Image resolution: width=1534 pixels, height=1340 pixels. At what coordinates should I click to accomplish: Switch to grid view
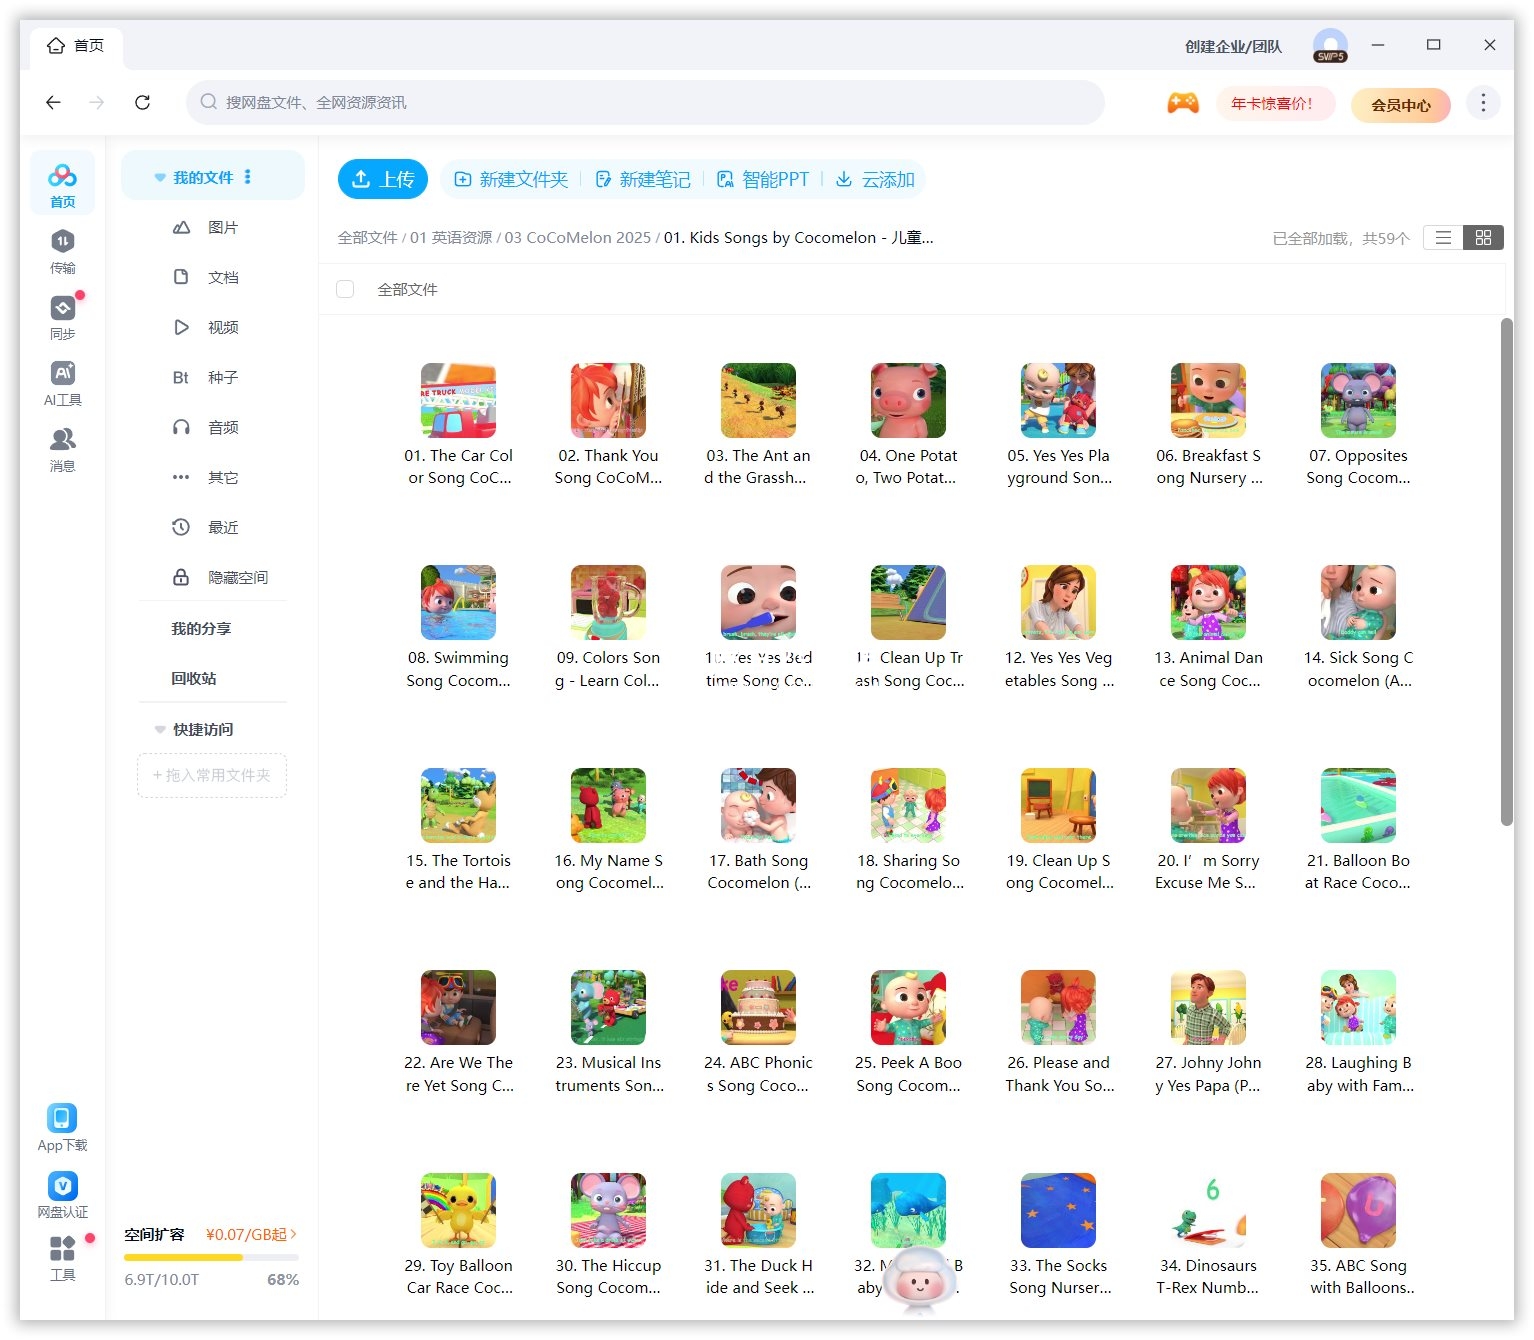point(1483,237)
